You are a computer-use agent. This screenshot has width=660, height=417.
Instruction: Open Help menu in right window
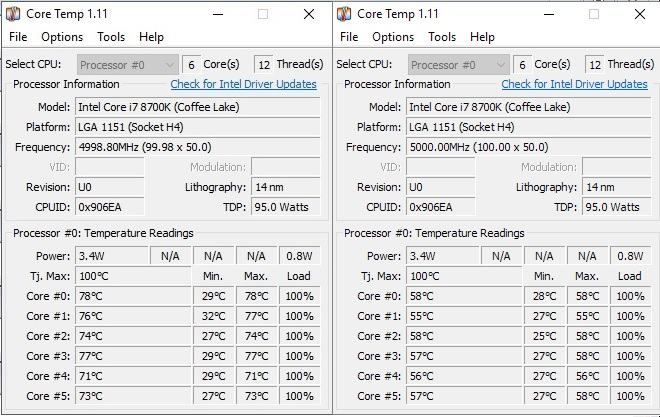(x=482, y=37)
